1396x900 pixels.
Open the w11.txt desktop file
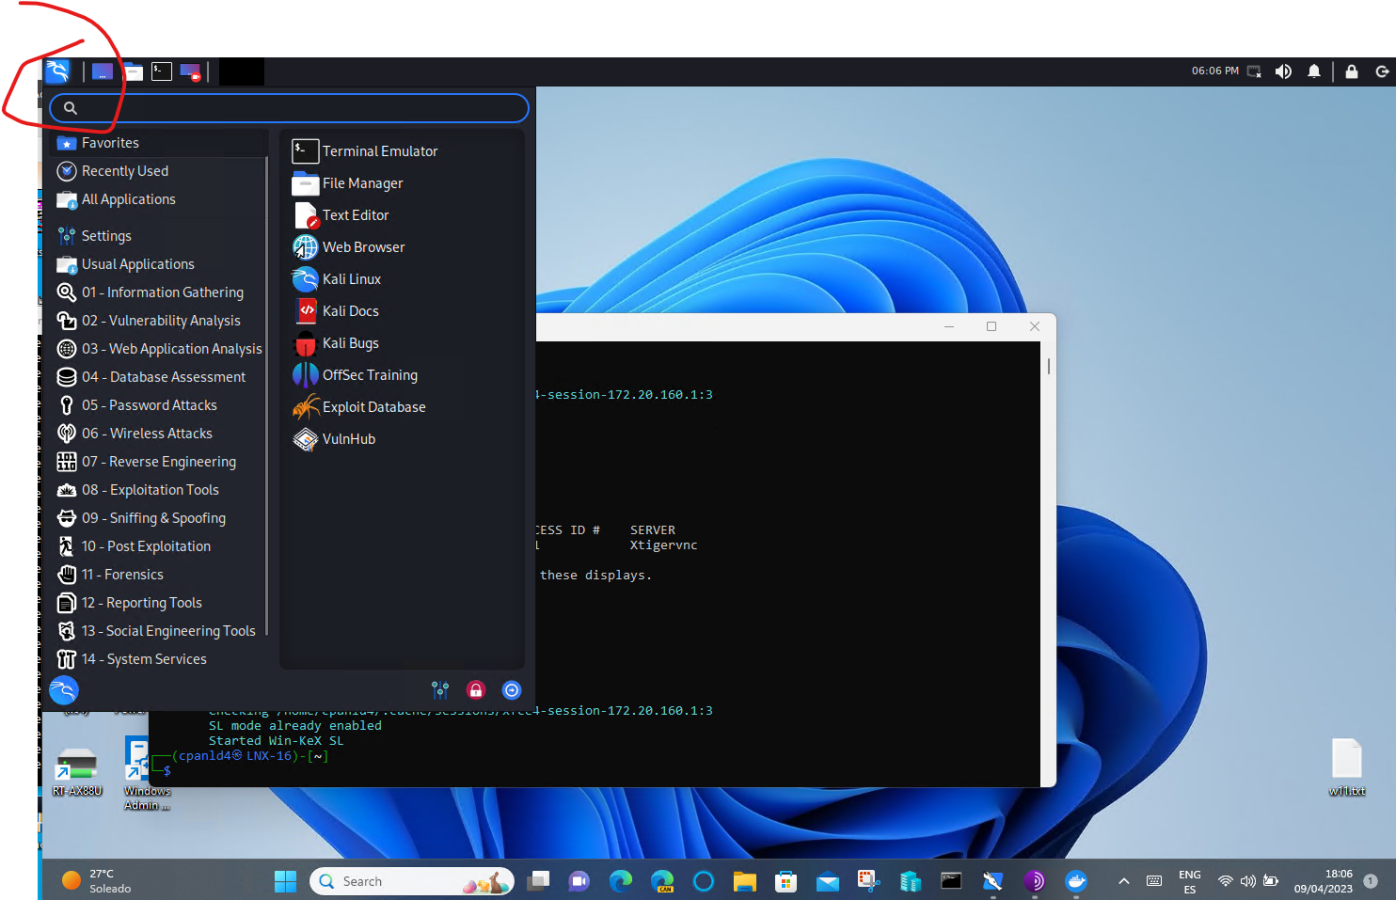pyautogui.click(x=1347, y=767)
